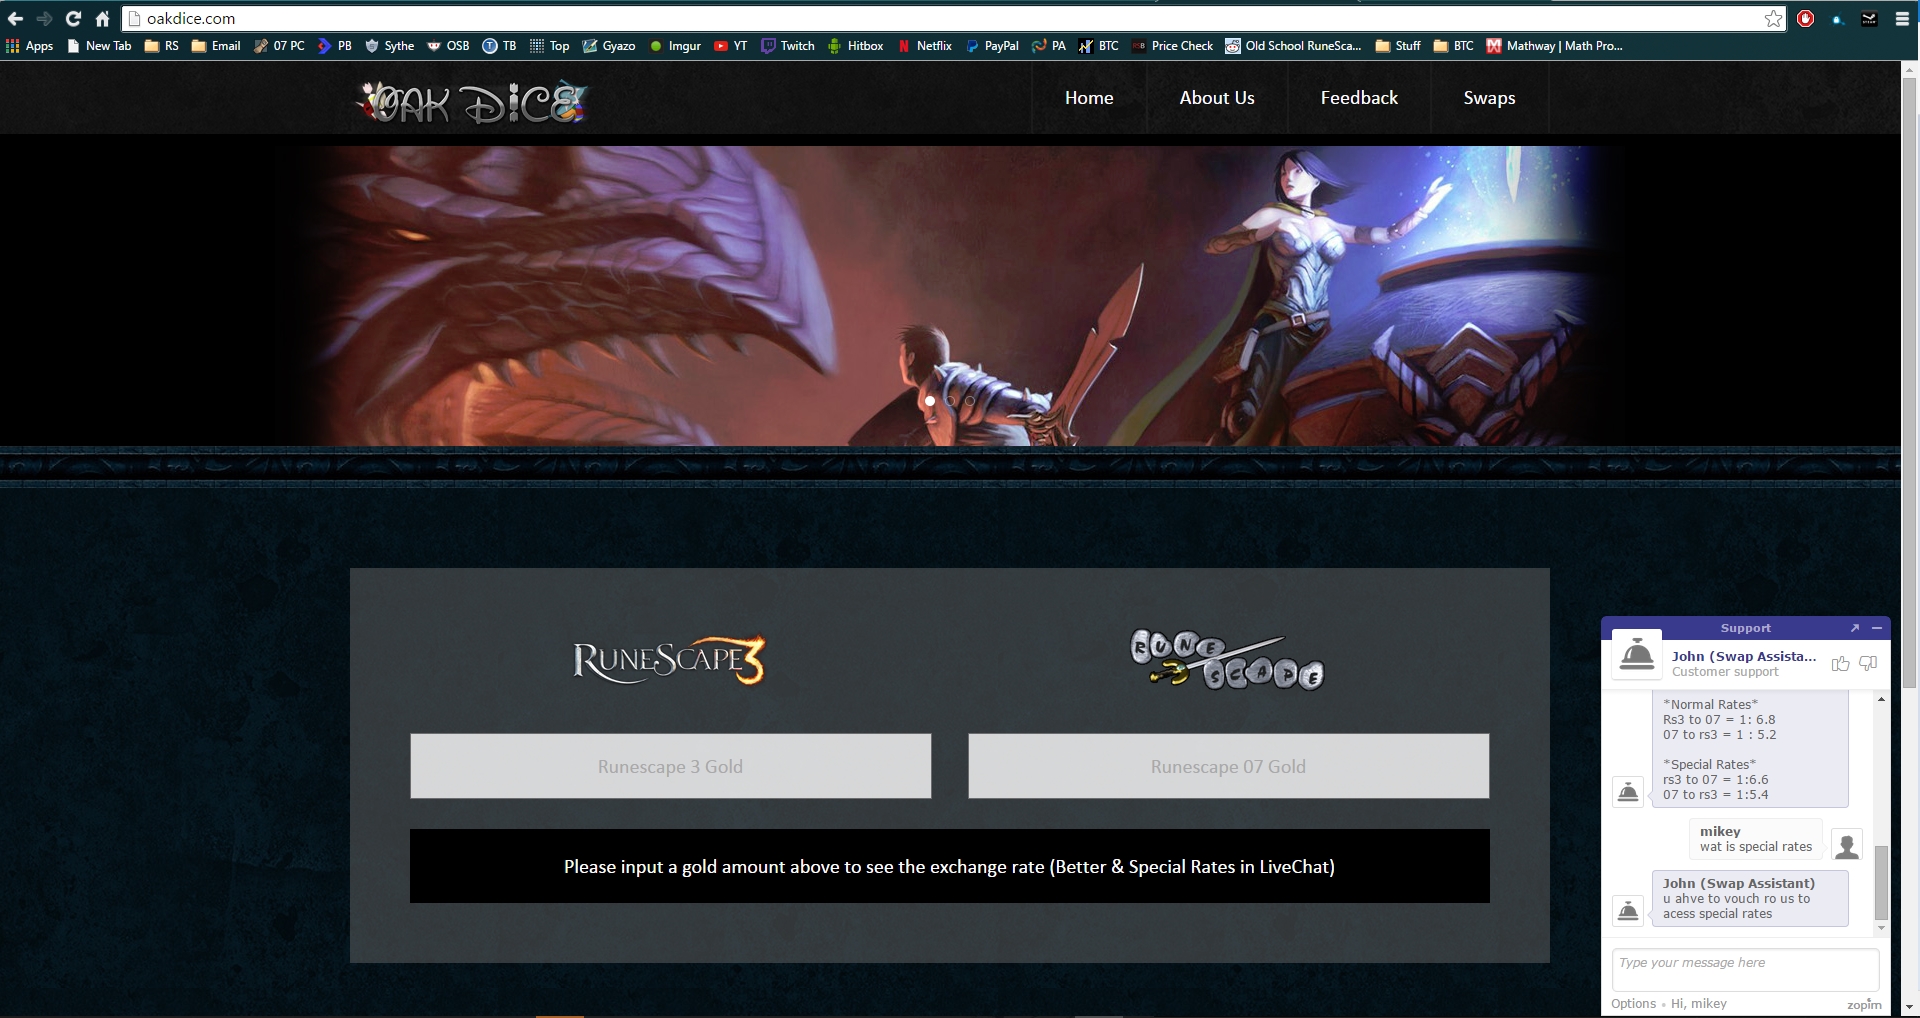Image resolution: width=1920 pixels, height=1018 pixels.
Task: Rate chat with thumbs down
Action: (1868, 664)
